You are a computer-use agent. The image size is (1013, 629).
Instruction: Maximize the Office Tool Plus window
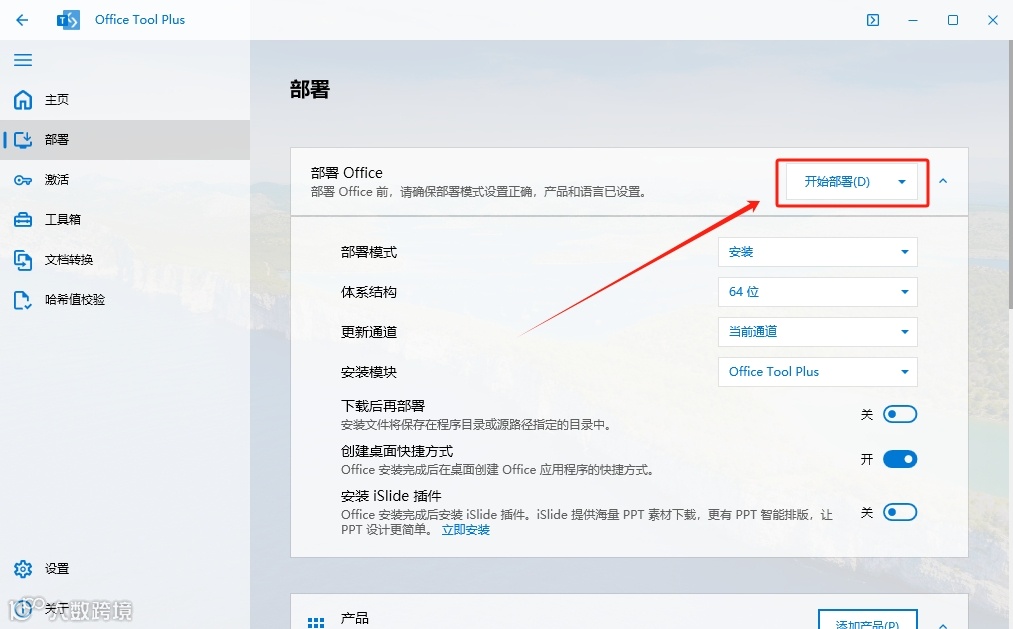(x=953, y=20)
